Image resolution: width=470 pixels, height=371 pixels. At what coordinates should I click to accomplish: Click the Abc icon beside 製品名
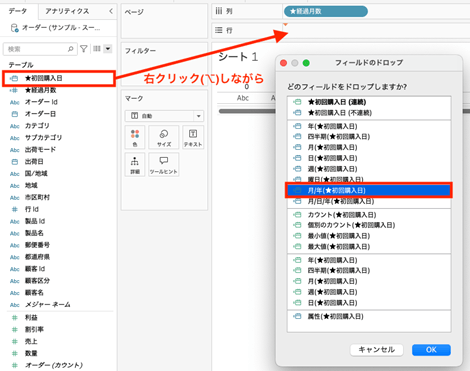pos(15,233)
